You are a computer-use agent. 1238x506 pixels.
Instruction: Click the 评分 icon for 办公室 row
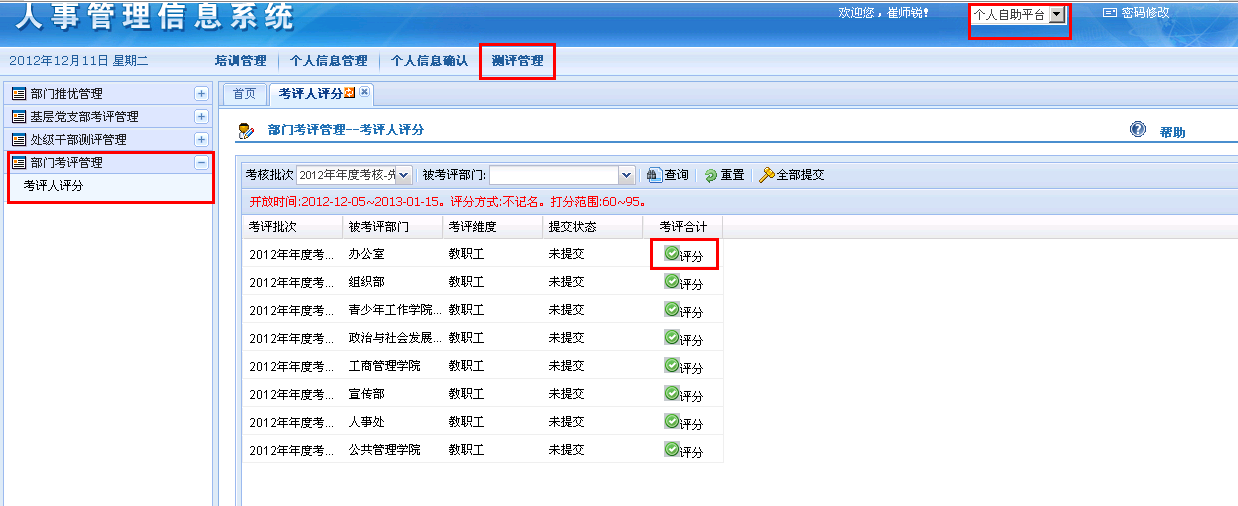[x=673, y=254]
